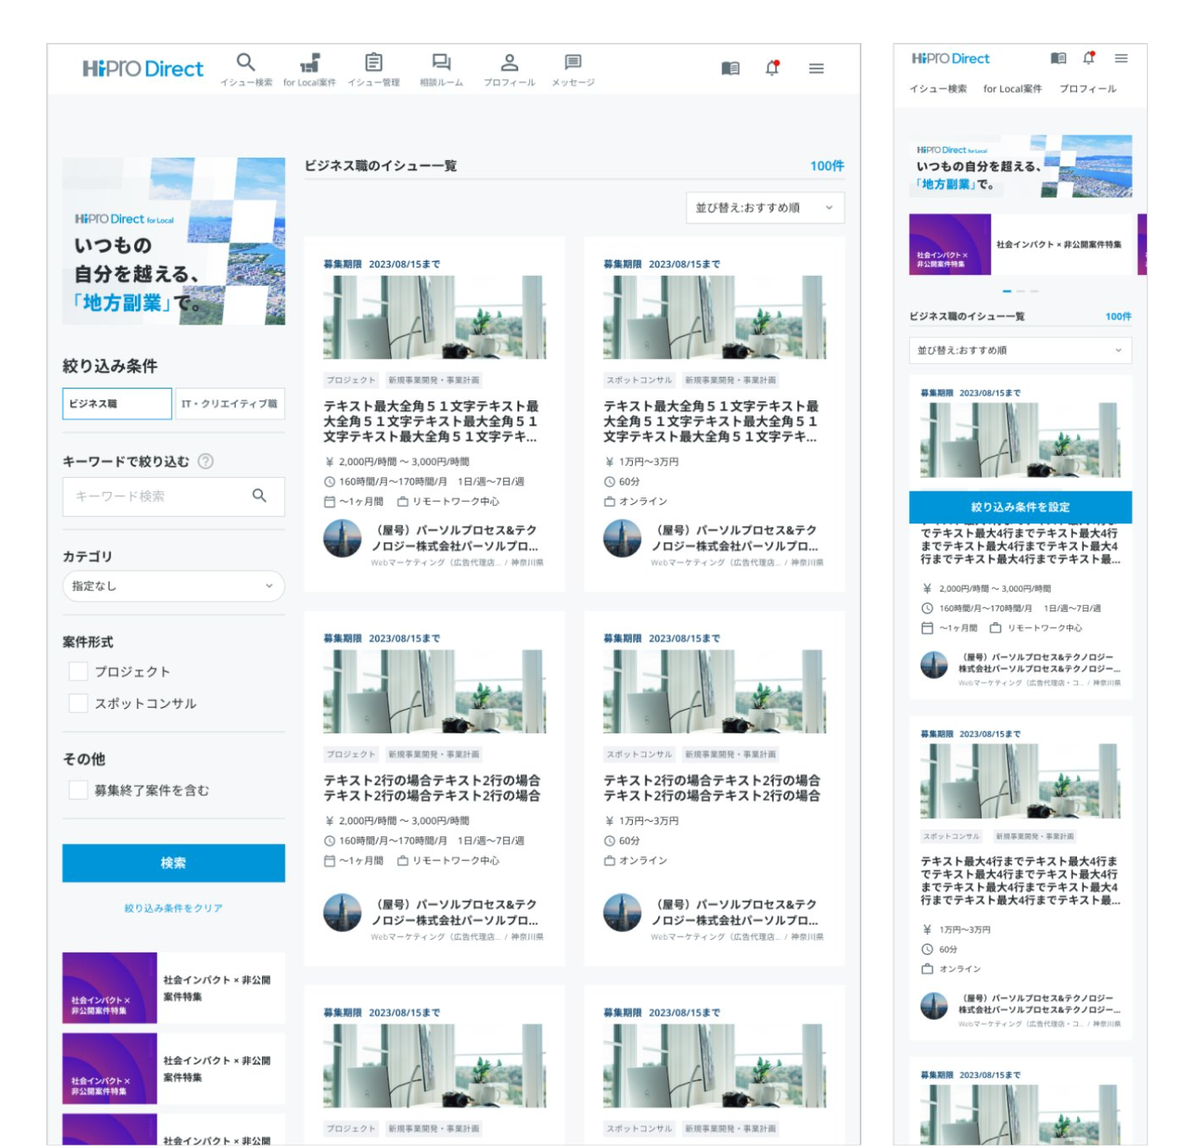The height and width of the screenshot is (1148, 1200).
Task: Open イシュー検索 tab in mobile nav
Action: (x=938, y=89)
